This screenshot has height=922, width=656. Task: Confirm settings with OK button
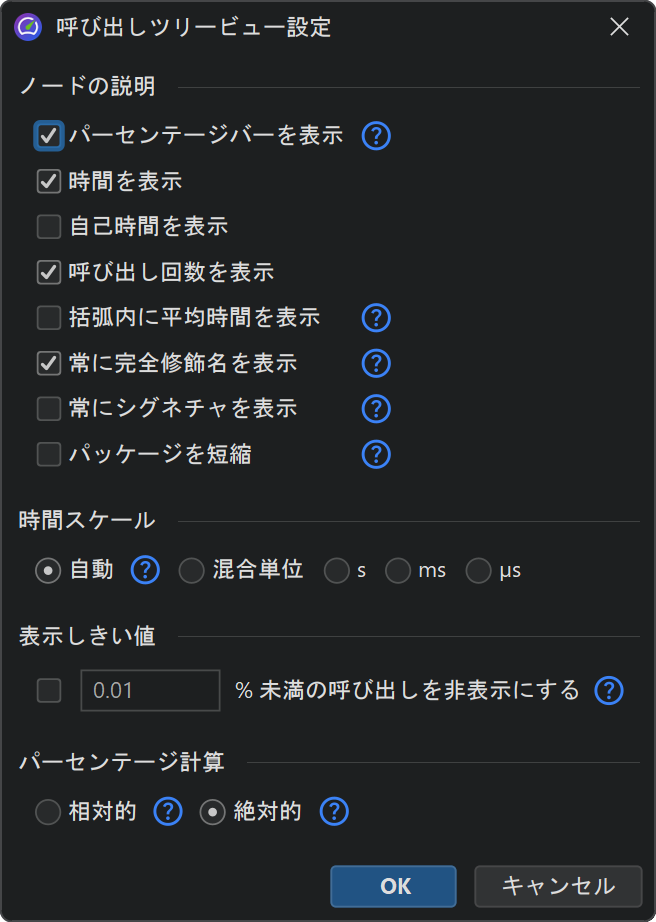(x=394, y=886)
